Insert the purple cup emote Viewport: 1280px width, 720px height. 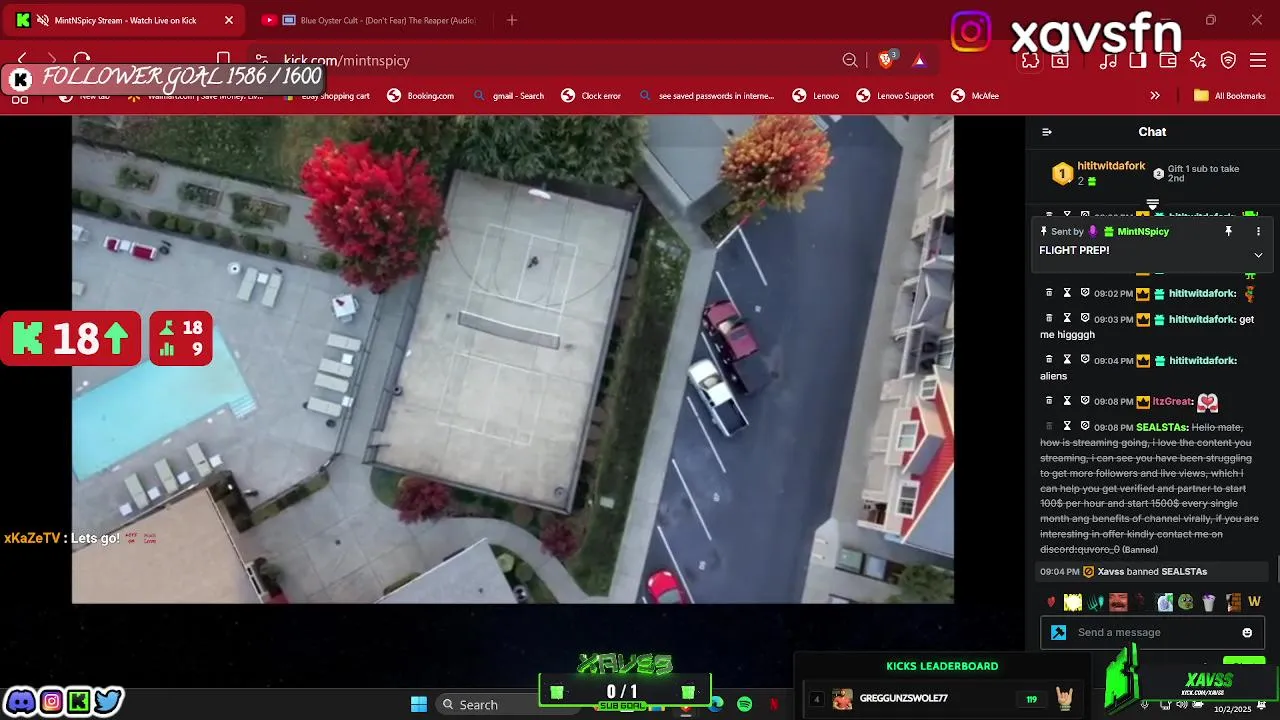pos(1209,602)
